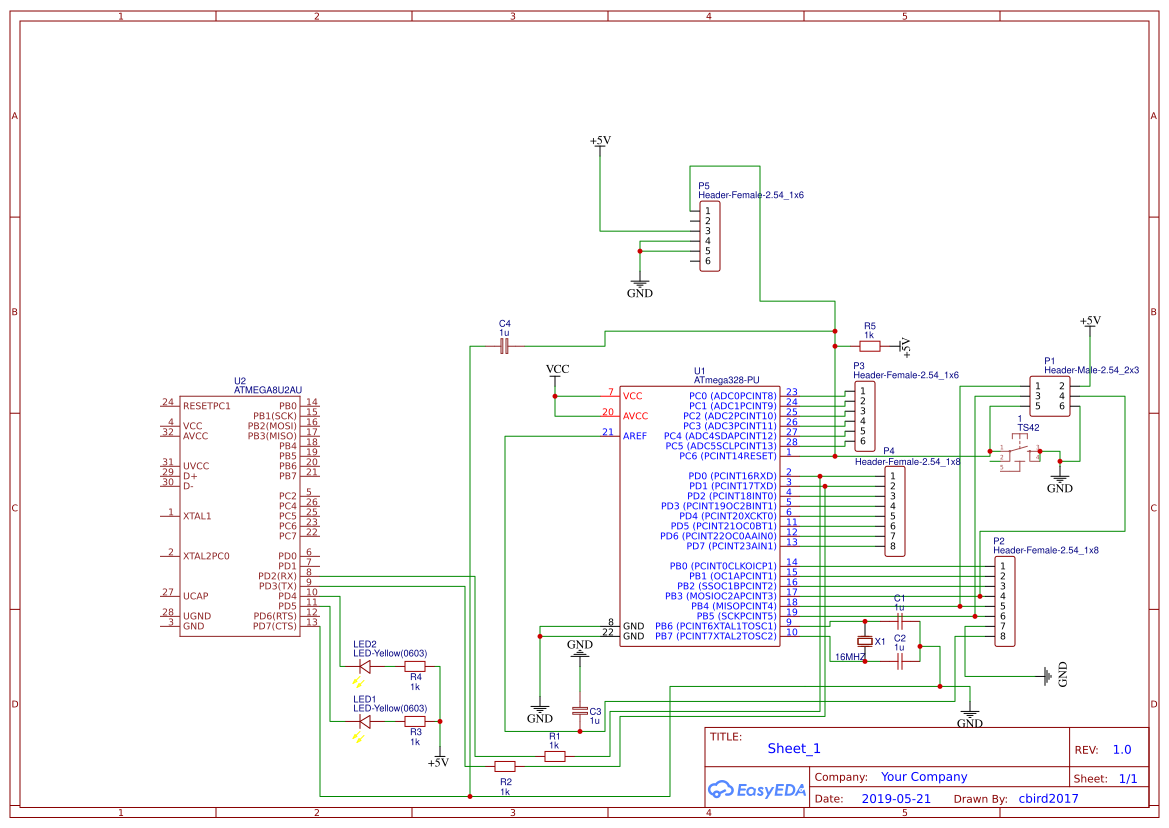The height and width of the screenshot is (828, 1169).
Task: Select capacitor C4 at the top
Action: tap(504, 344)
